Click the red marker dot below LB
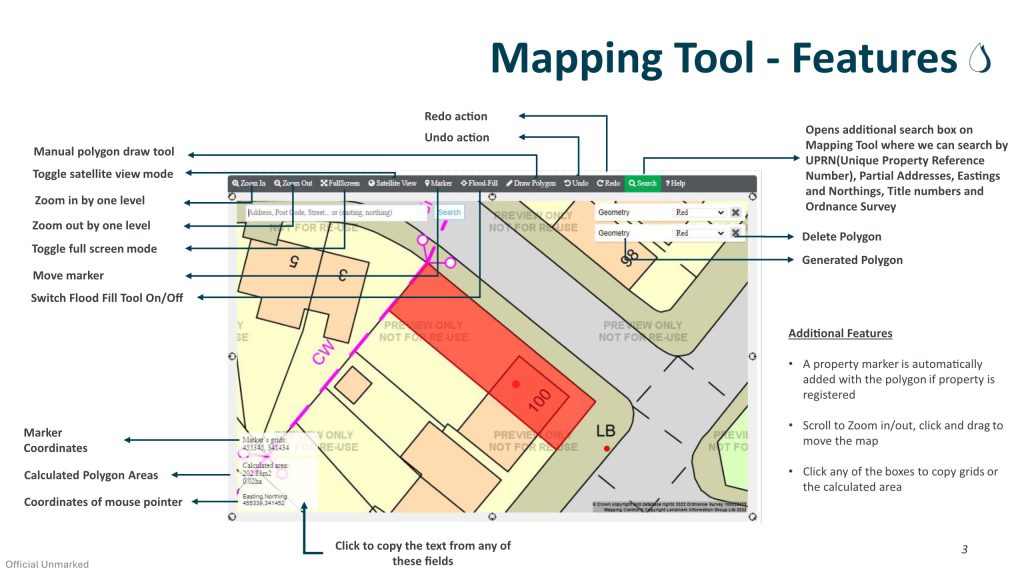Screen dimensions: 1024x576 (607, 449)
